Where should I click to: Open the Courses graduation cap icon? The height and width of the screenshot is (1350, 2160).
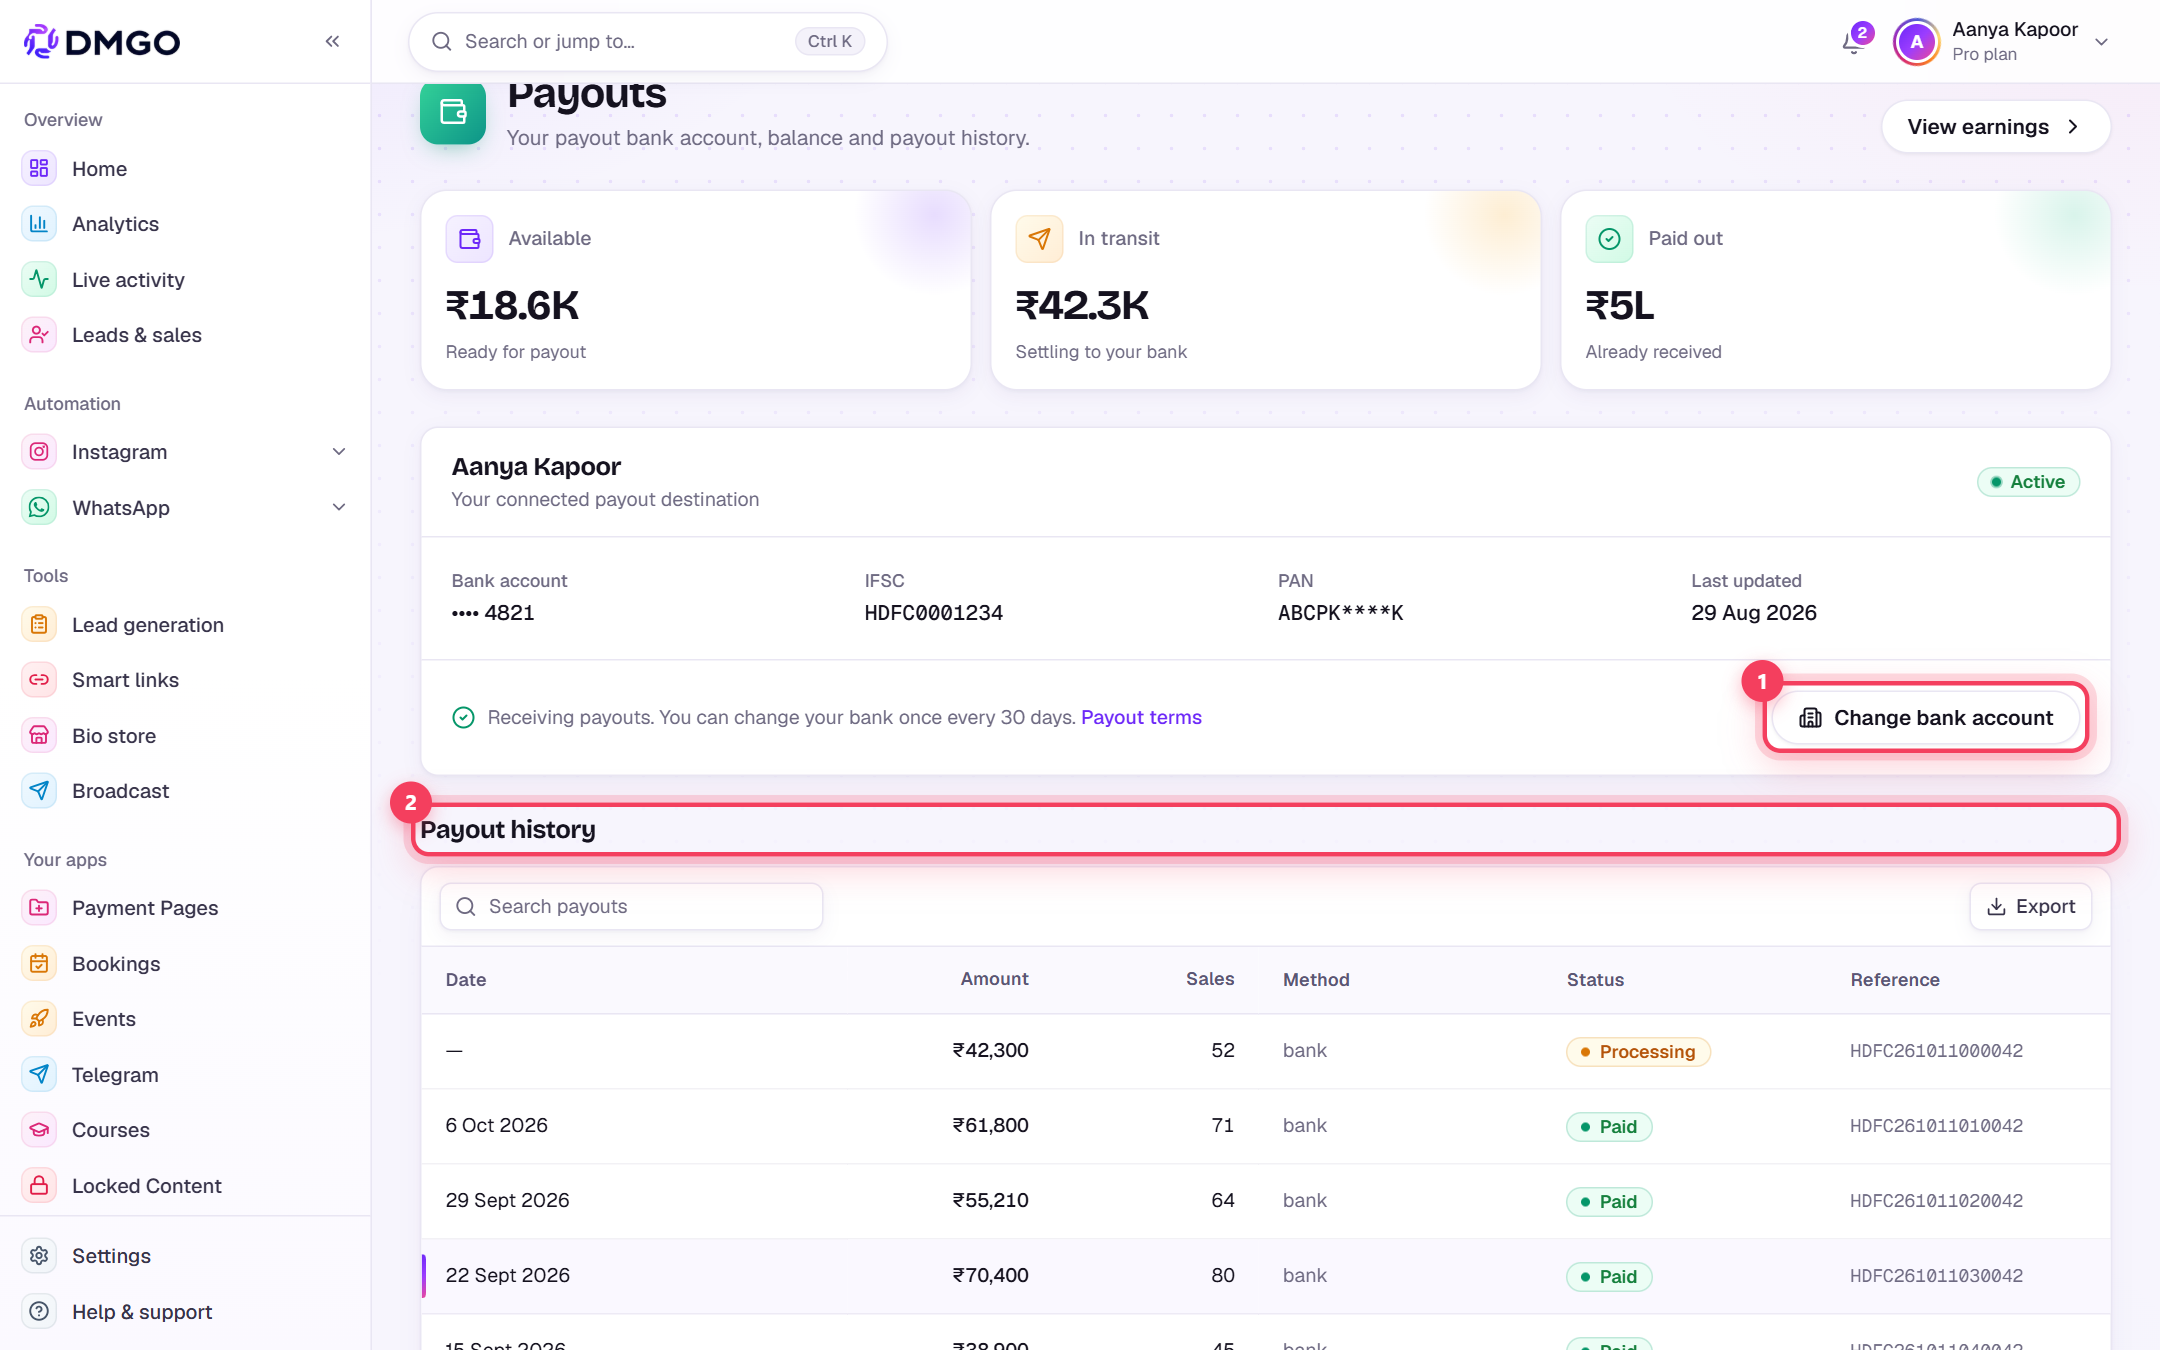click(39, 1129)
